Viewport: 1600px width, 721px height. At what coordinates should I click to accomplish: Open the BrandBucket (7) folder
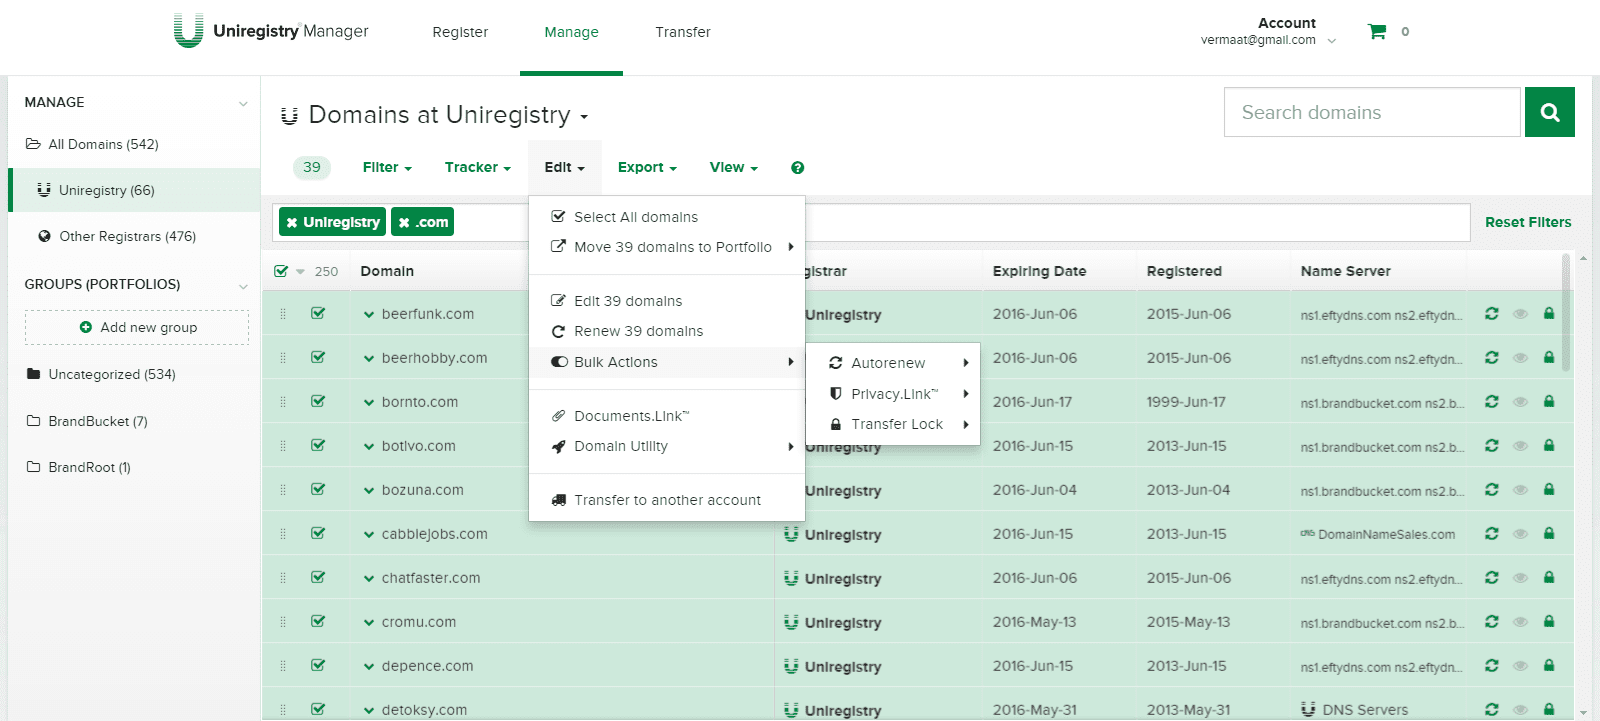(87, 421)
